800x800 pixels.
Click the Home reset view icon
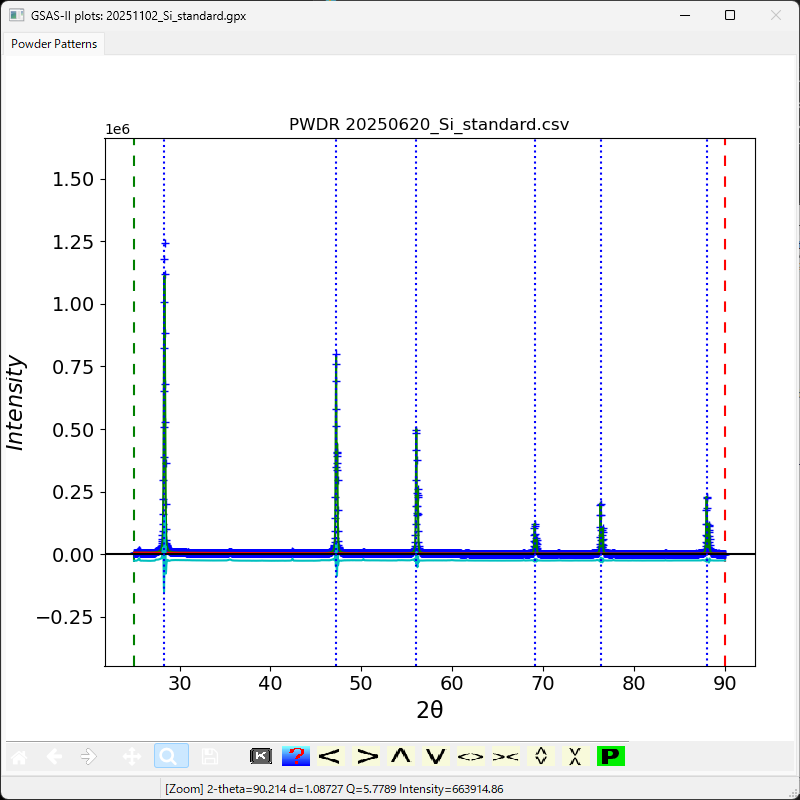click(x=20, y=757)
